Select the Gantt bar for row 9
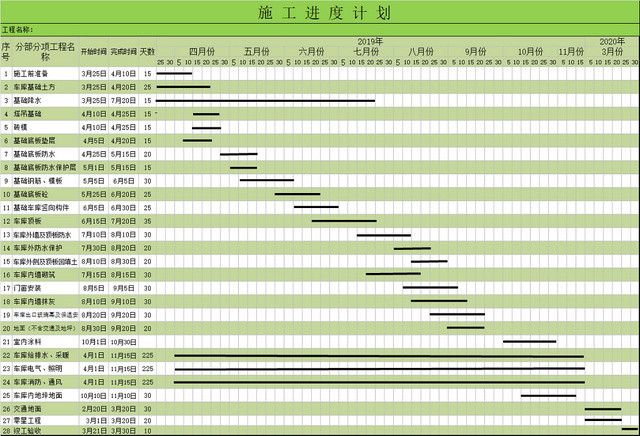The image size is (640, 436). point(267,180)
